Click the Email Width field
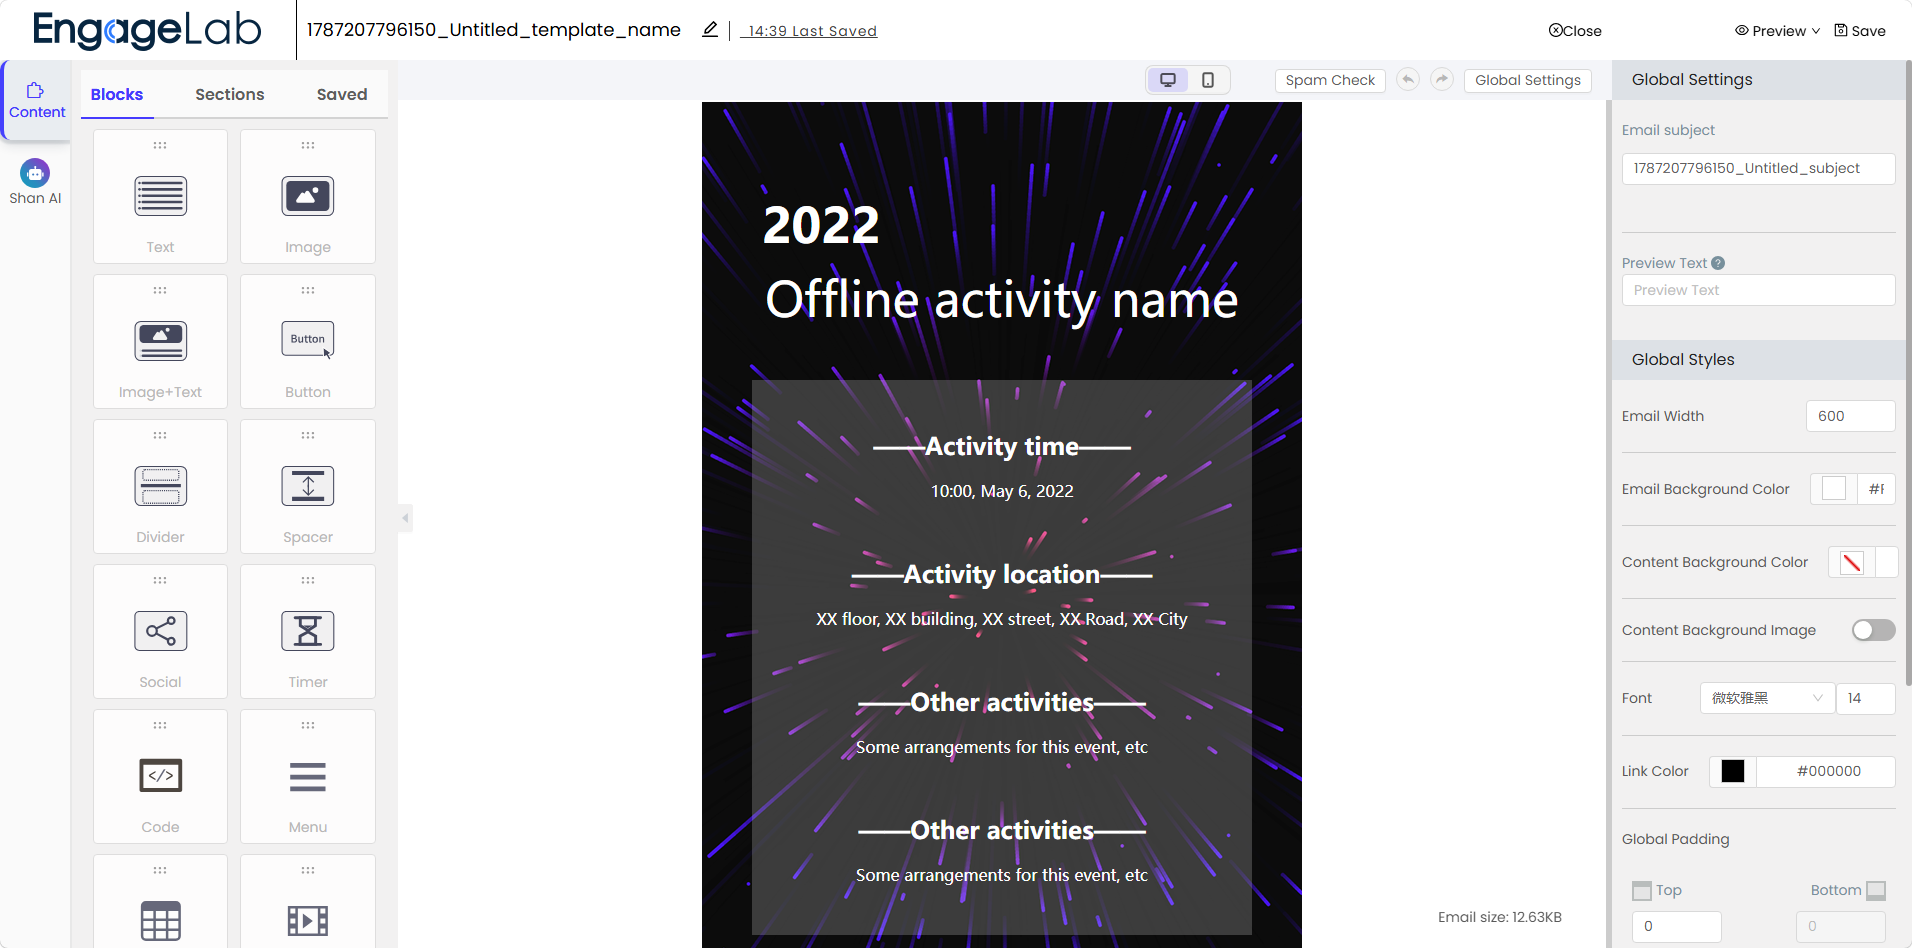 click(1850, 416)
